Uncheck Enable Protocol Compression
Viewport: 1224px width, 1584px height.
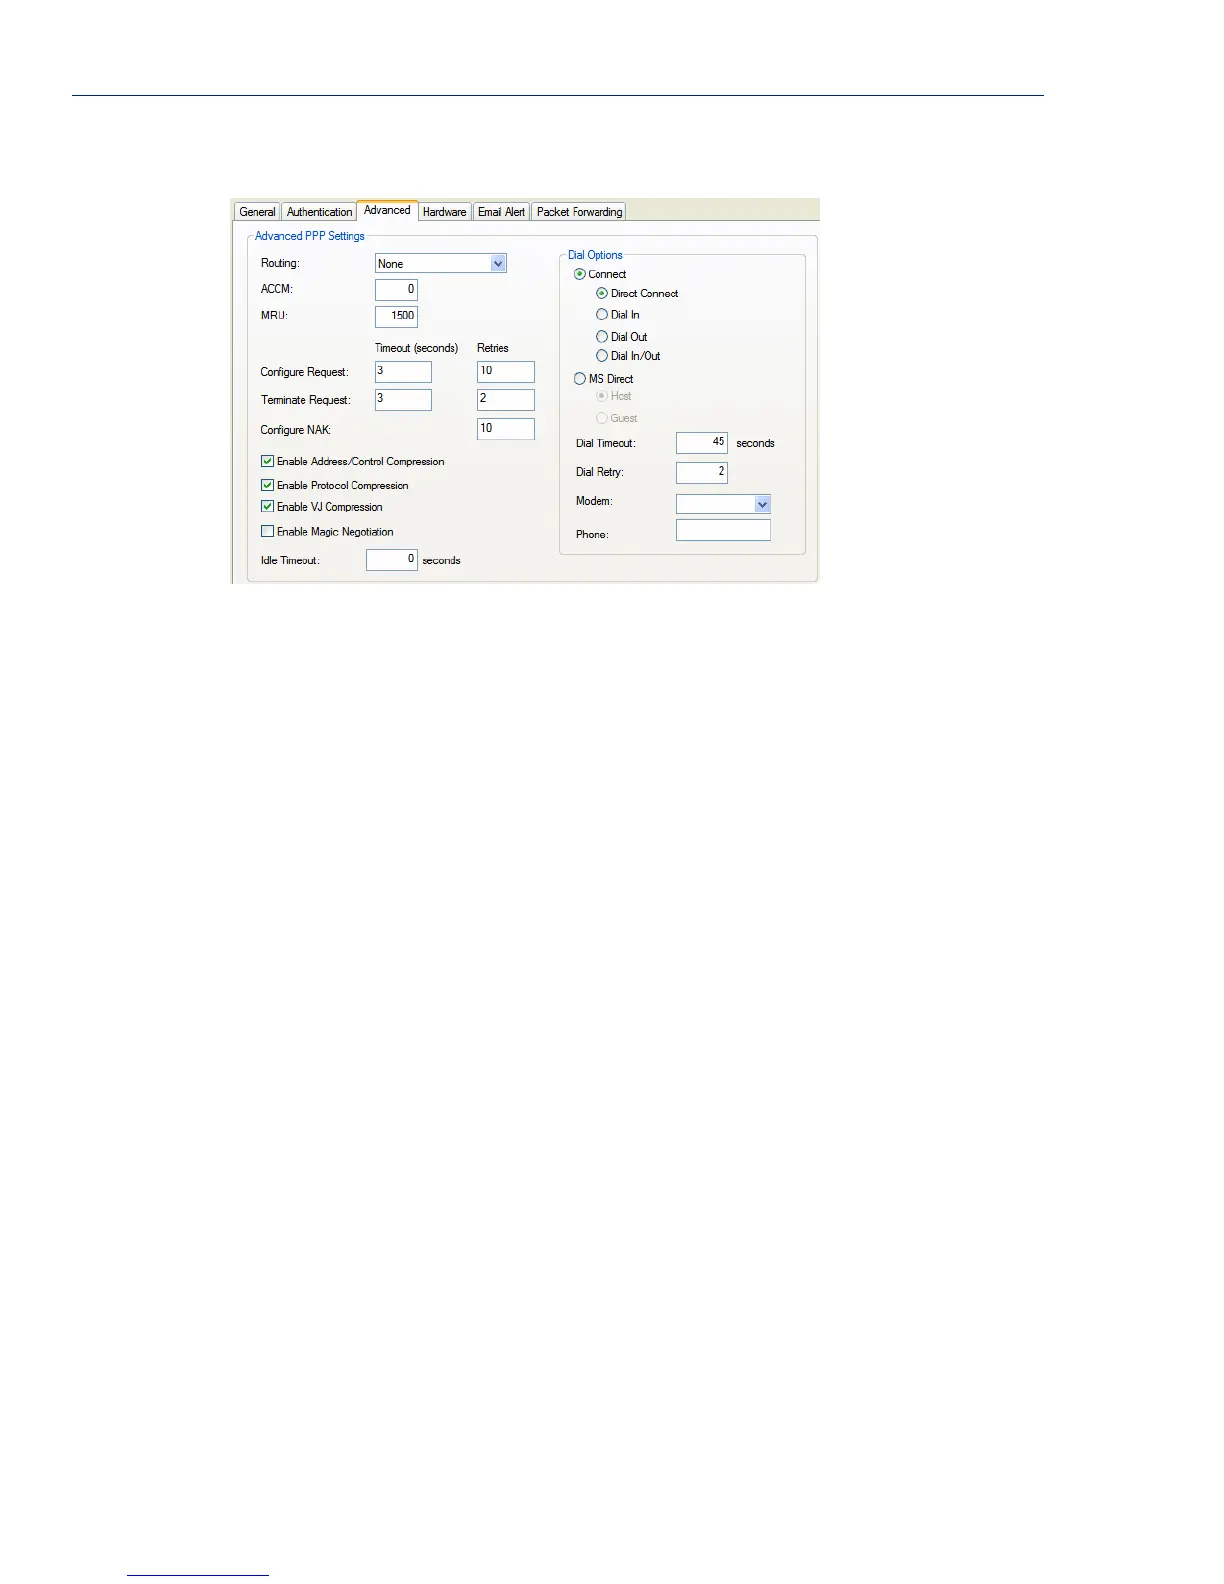click(267, 485)
